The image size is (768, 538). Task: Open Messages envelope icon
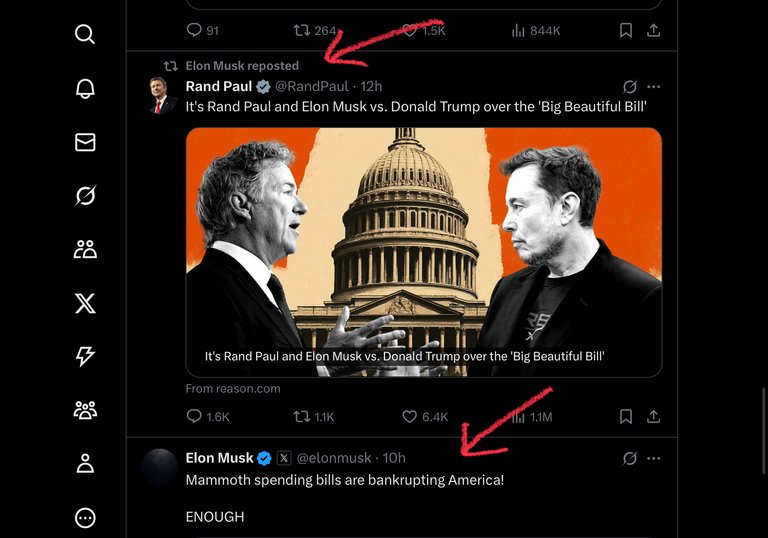point(85,142)
